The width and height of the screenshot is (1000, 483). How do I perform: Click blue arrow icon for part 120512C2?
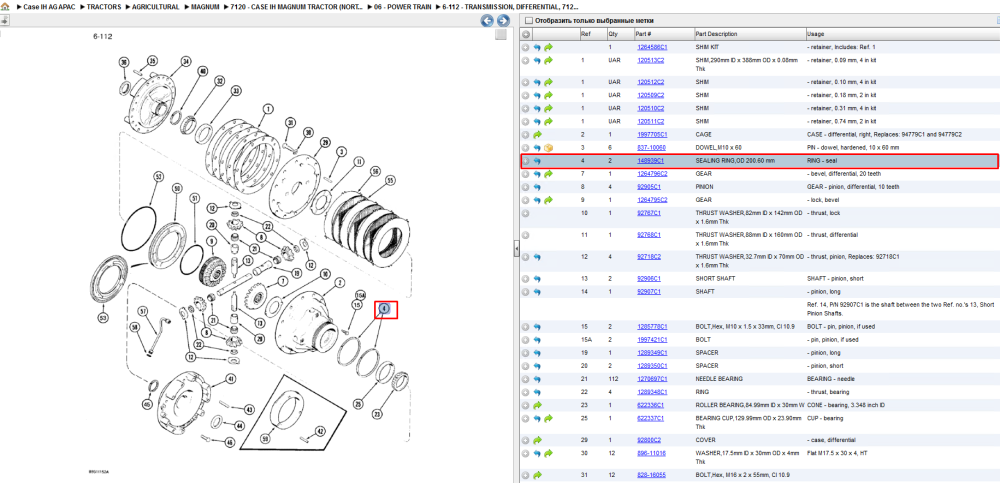click(537, 82)
